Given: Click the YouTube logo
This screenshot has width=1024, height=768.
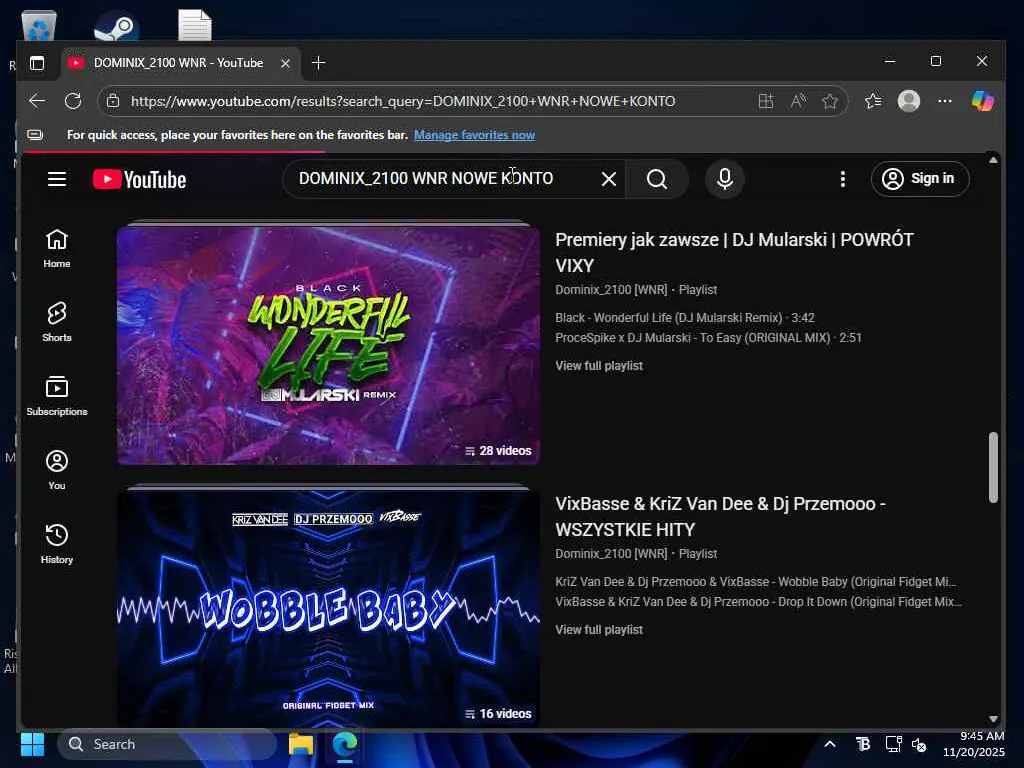Looking at the screenshot, I should 139,179.
